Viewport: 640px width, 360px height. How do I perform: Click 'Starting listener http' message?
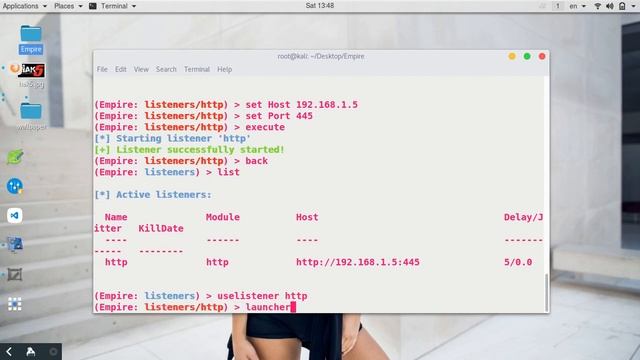coord(172,138)
